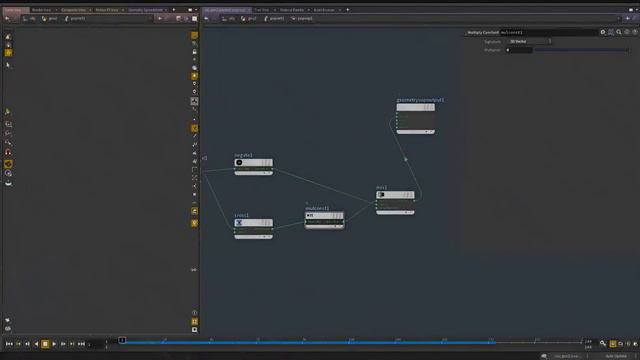
Task: Click the Multiplier value field
Action: 519,50
